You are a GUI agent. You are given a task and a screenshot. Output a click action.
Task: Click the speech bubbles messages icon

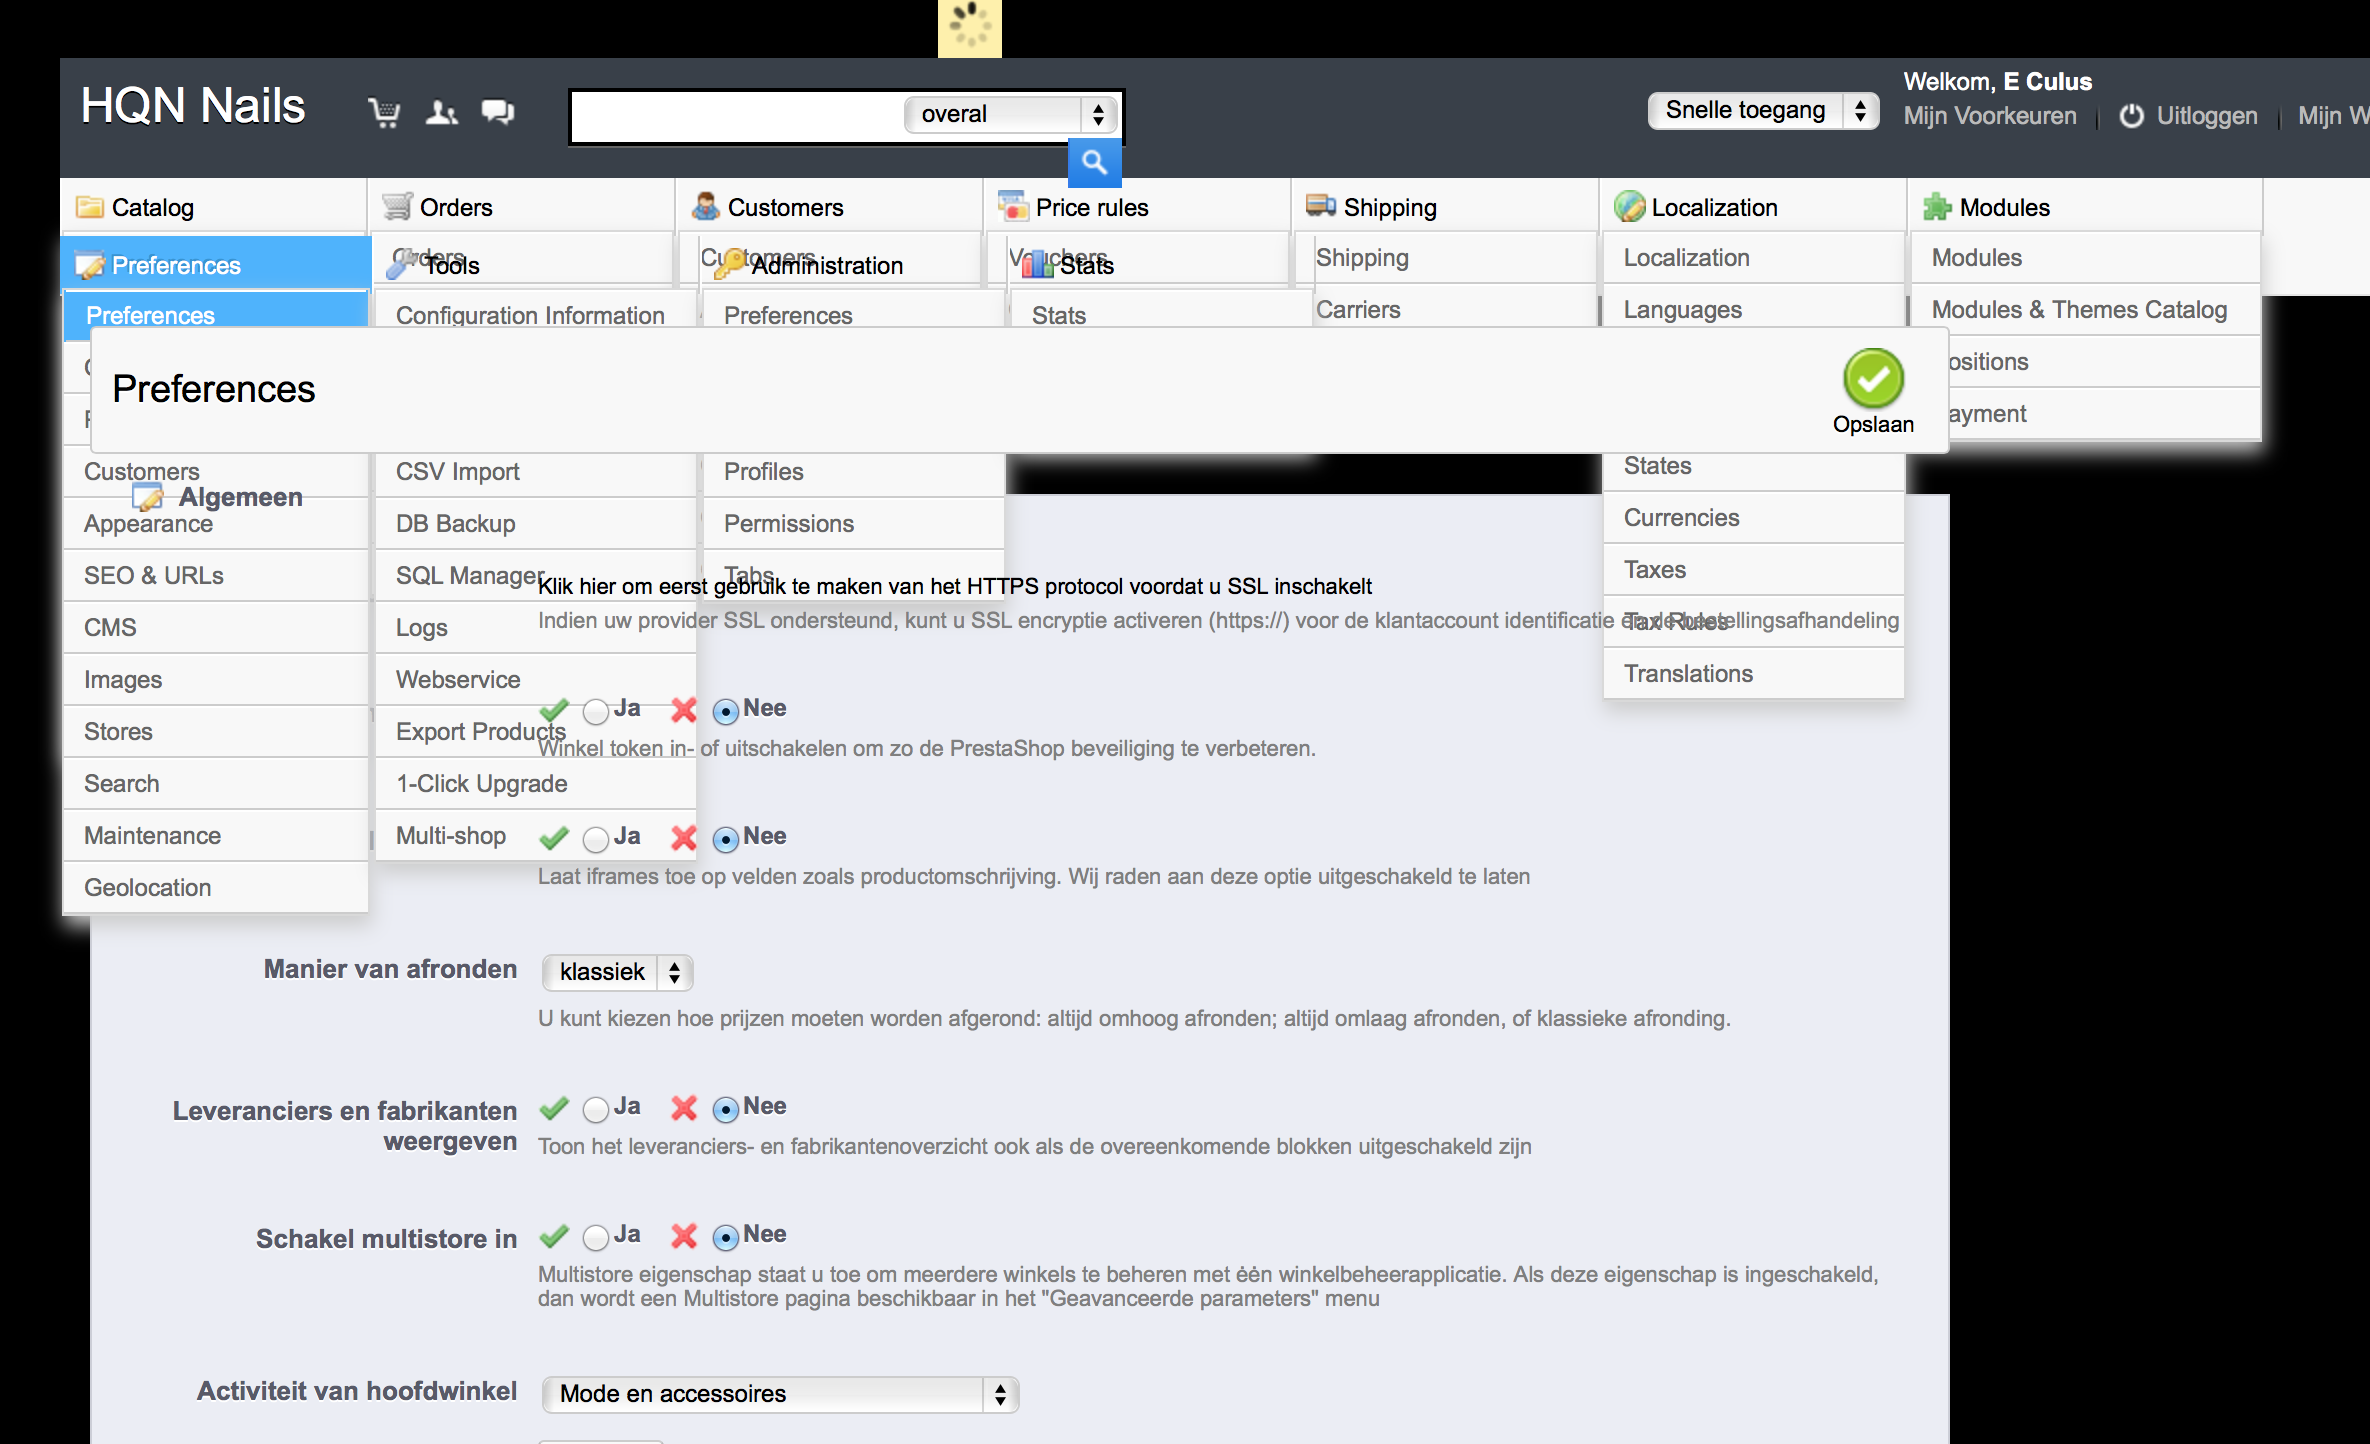pyautogui.click(x=497, y=112)
